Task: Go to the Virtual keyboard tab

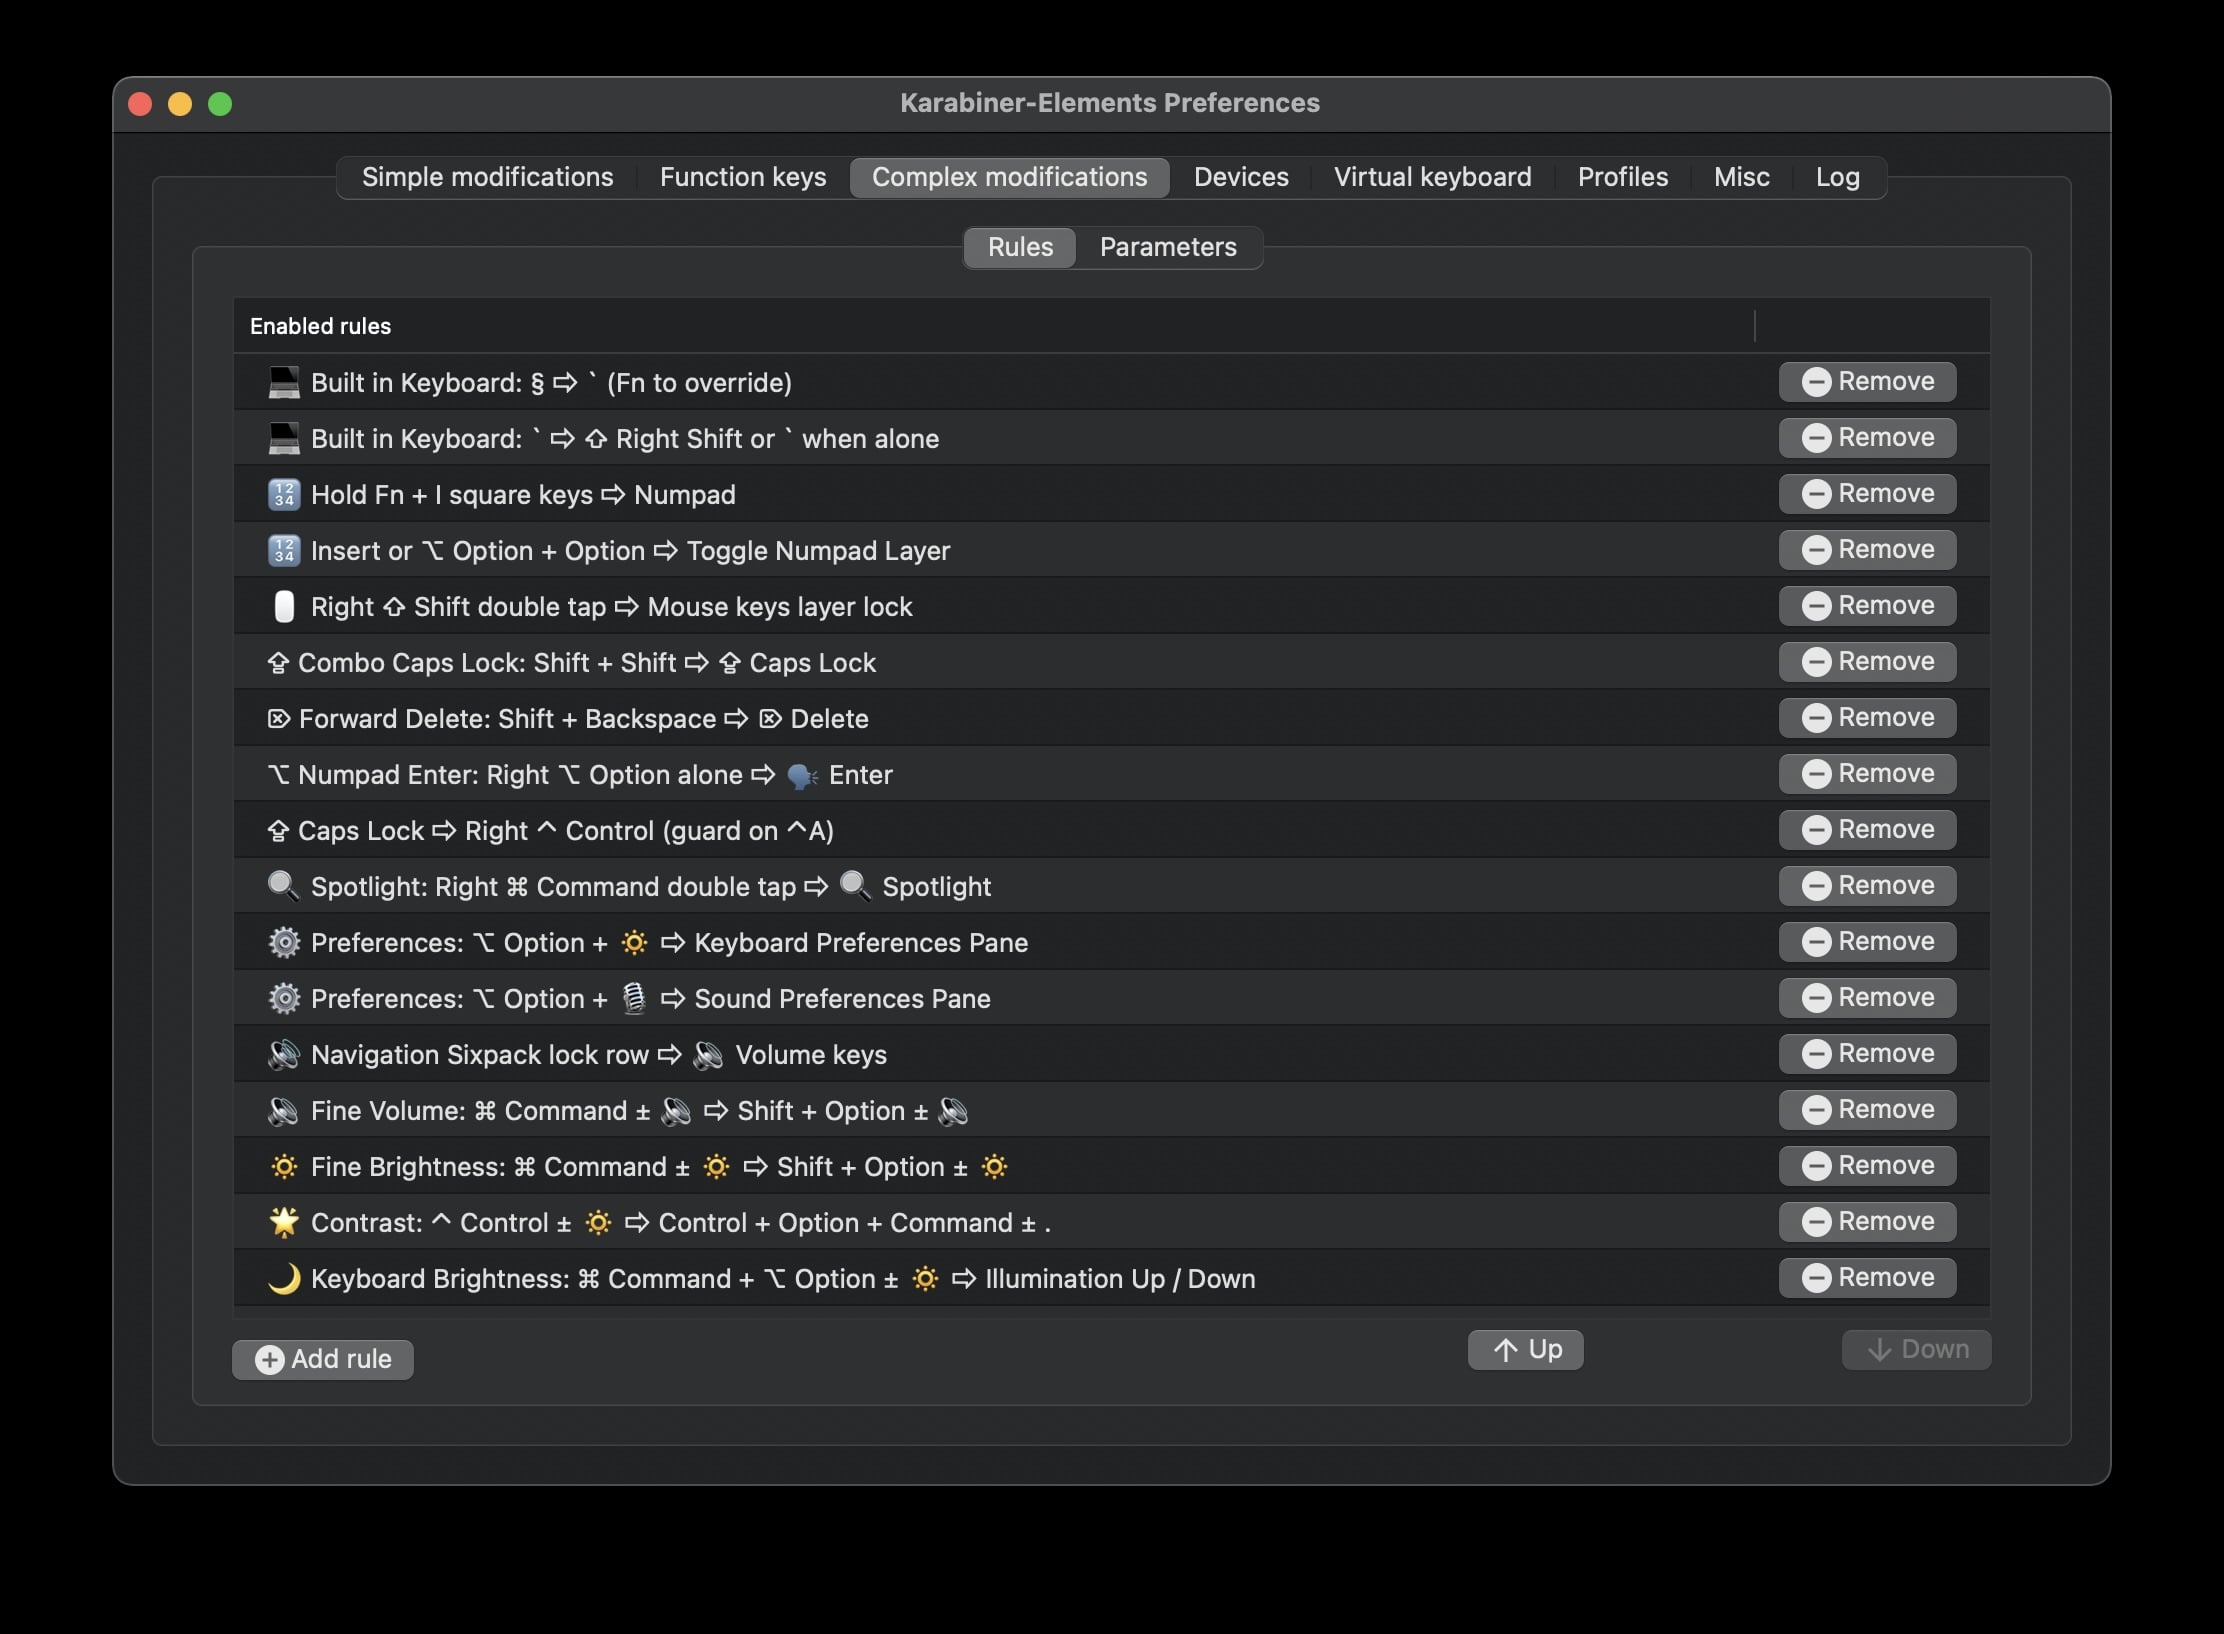Action: point(1433,177)
